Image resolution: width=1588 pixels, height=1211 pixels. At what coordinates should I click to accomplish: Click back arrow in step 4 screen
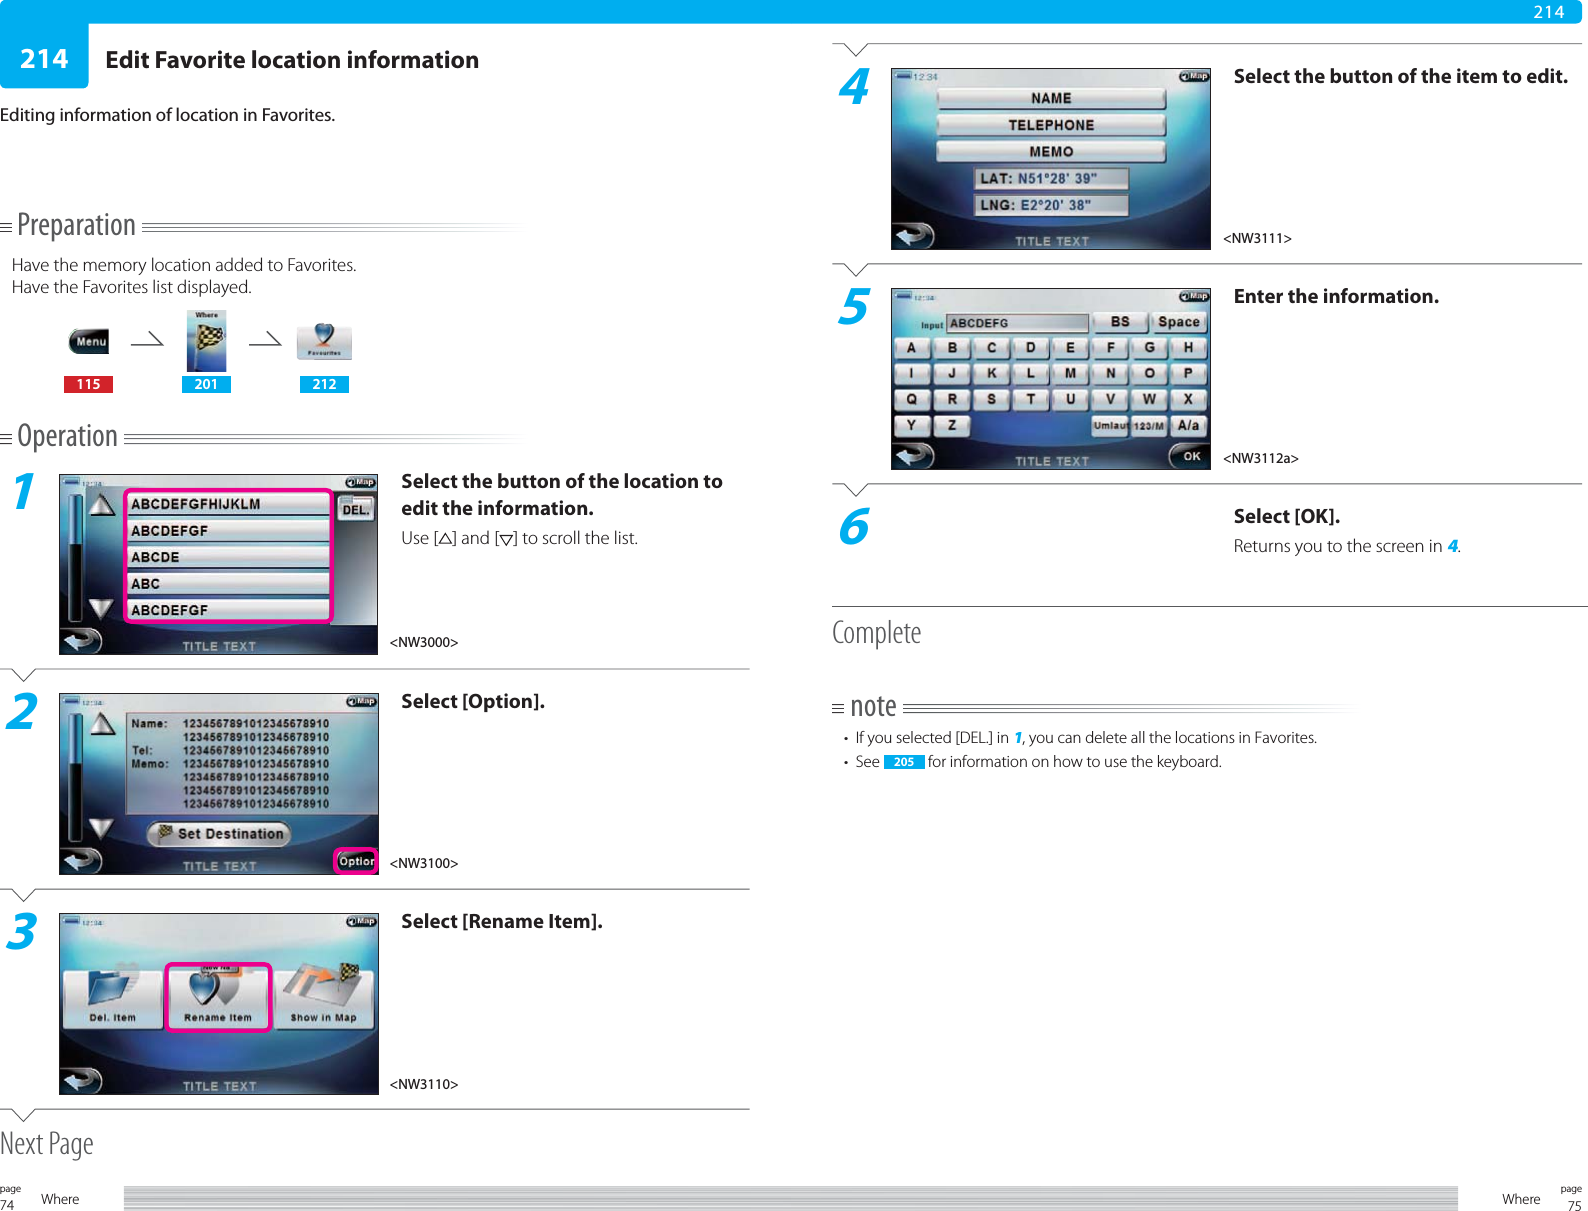pos(914,235)
